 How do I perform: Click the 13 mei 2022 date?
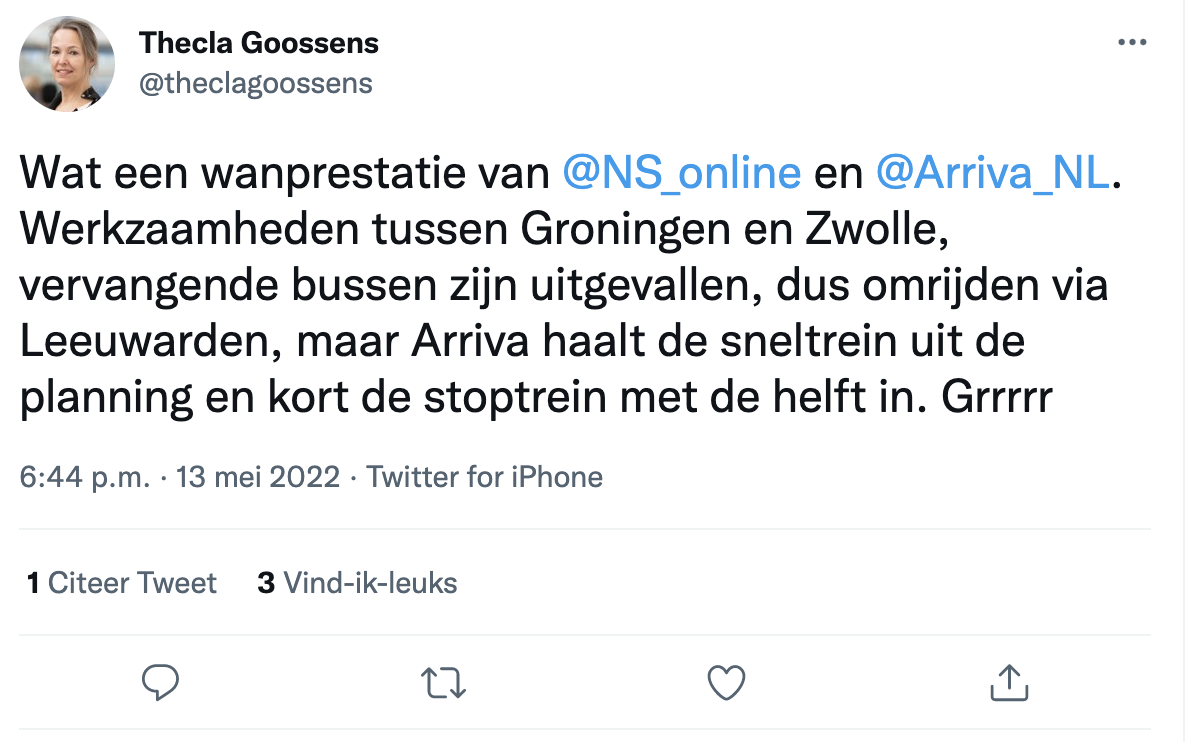coord(258,477)
